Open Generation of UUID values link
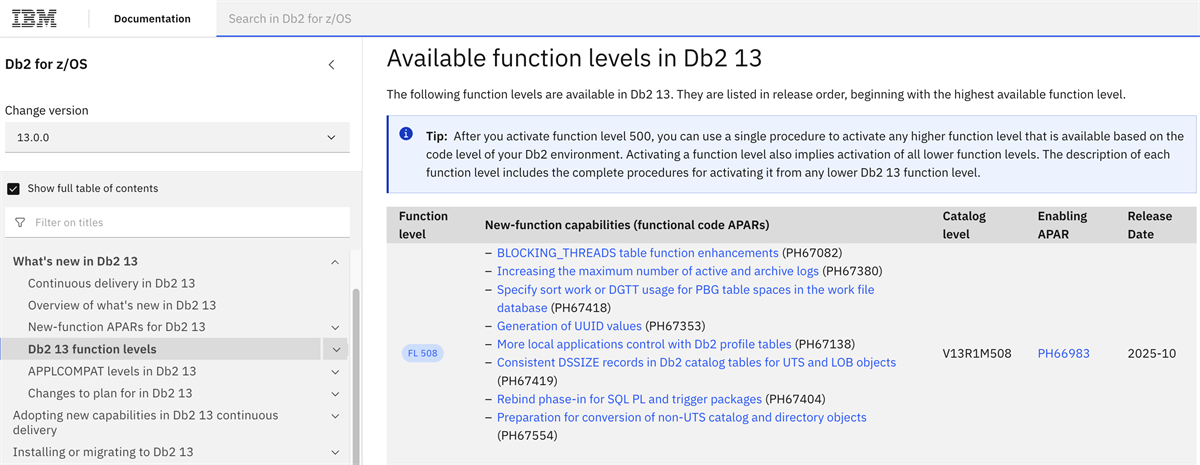1200x465 pixels. click(x=570, y=326)
